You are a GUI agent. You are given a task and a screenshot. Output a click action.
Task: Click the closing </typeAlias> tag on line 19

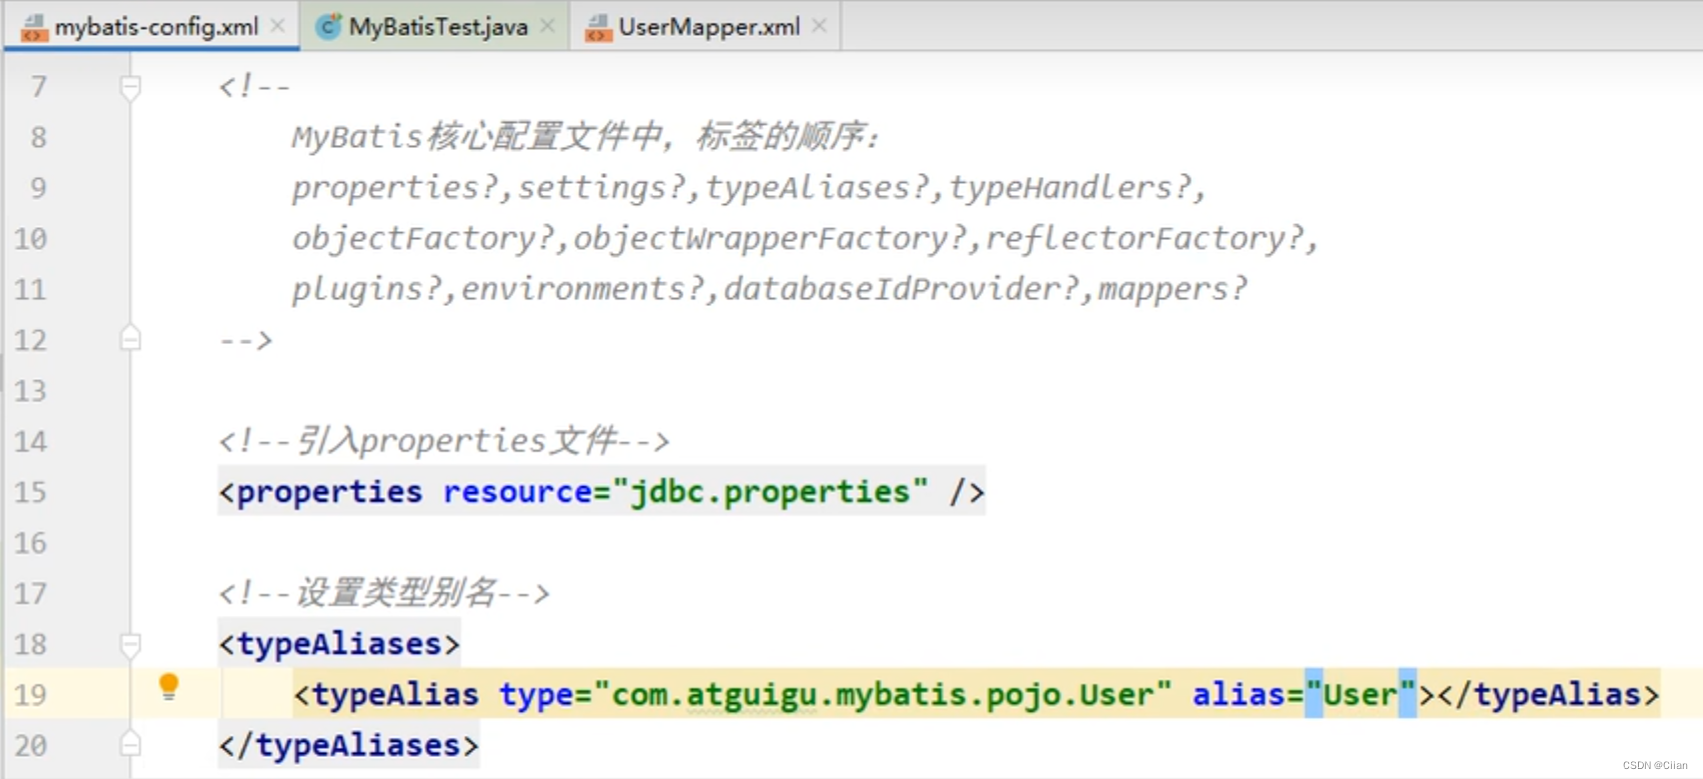coord(1548,695)
